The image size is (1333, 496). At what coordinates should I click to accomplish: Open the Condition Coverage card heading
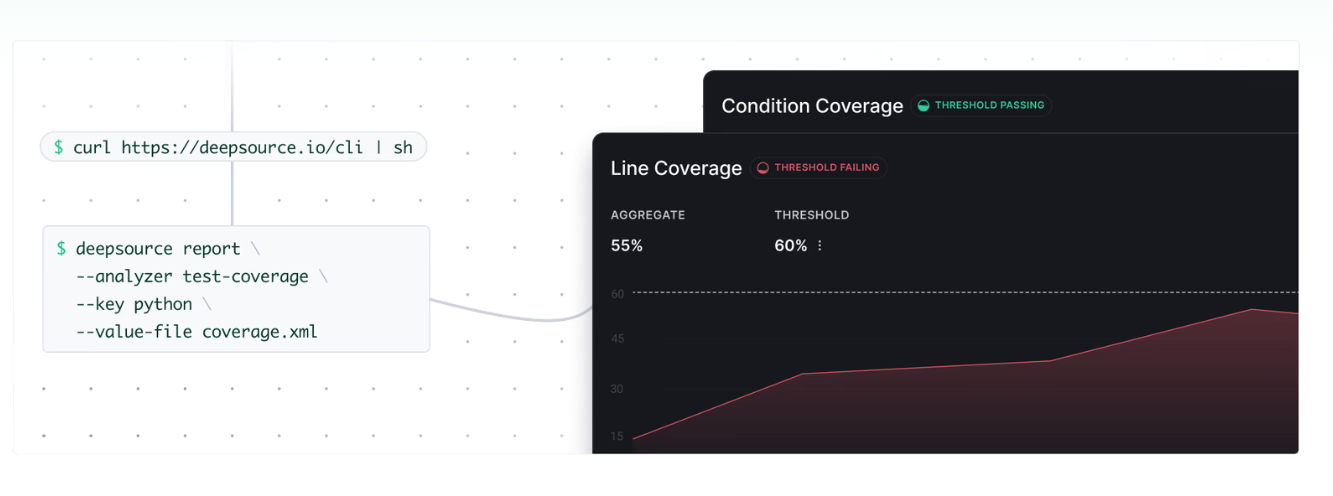pyautogui.click(x=812, y=106)
